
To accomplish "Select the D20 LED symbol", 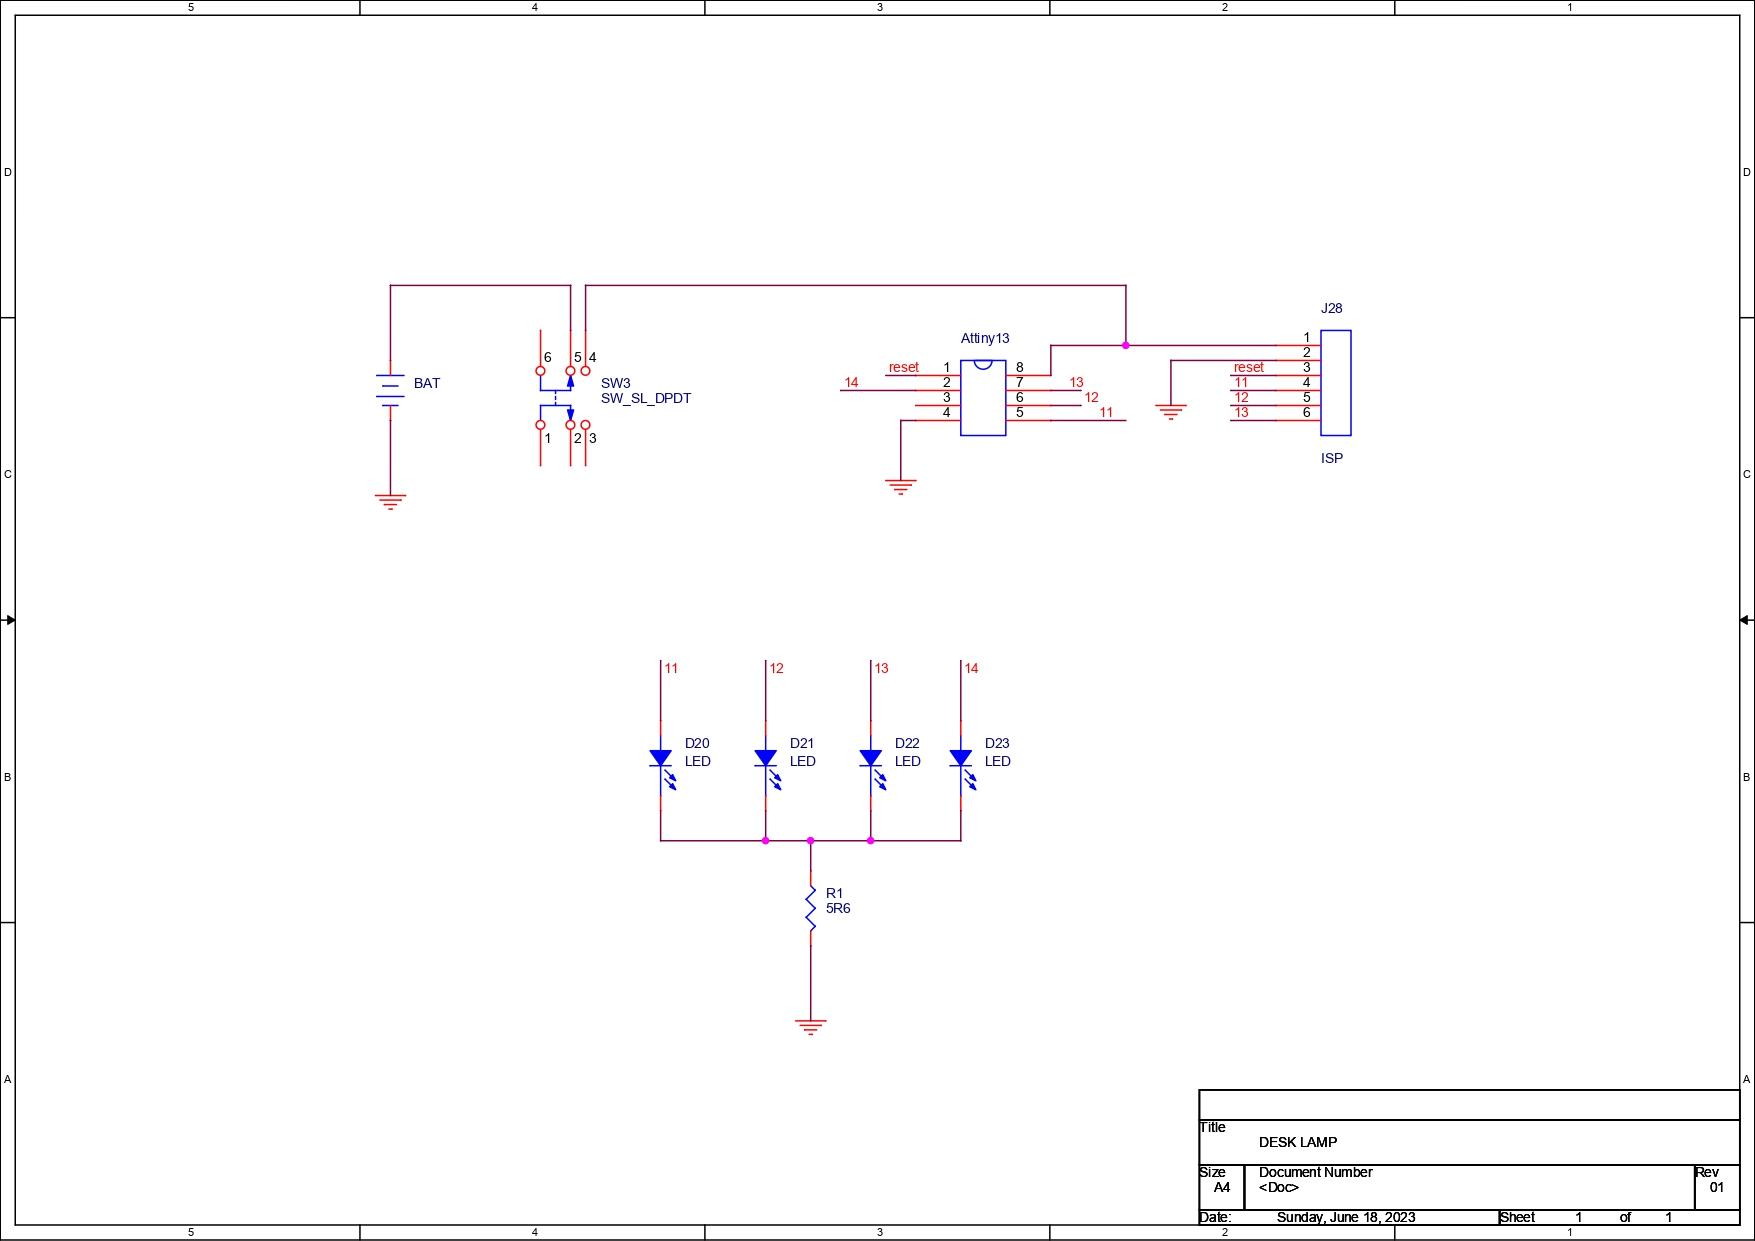I will (662, 766).
